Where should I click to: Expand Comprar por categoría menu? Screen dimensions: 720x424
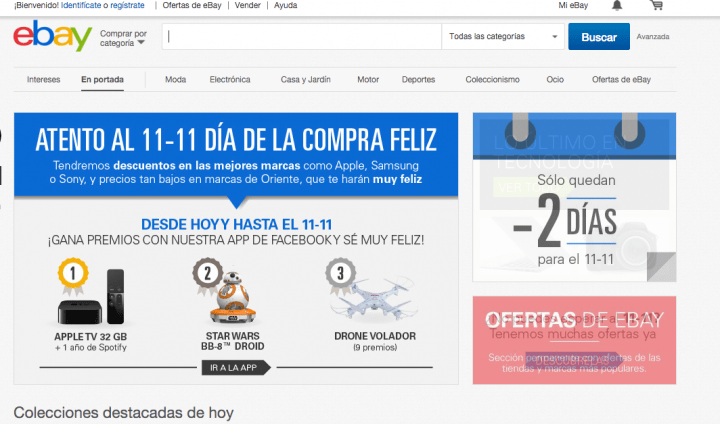123,38
